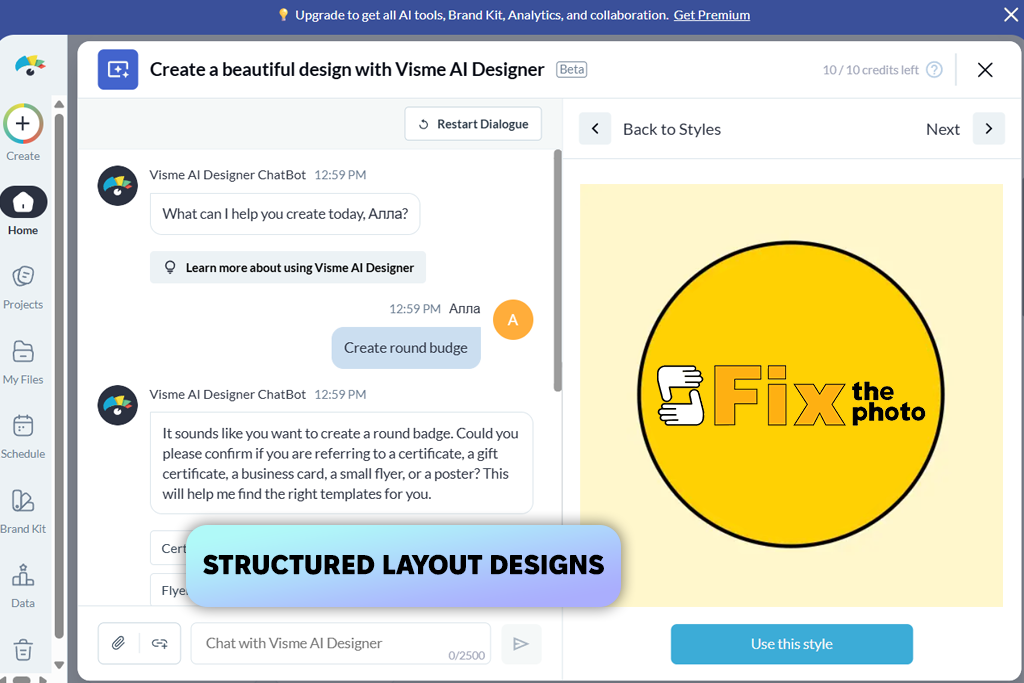Open Schedule in the sidebar
The width and height of the screenshot is (1024, 683).
pos(23,436)
